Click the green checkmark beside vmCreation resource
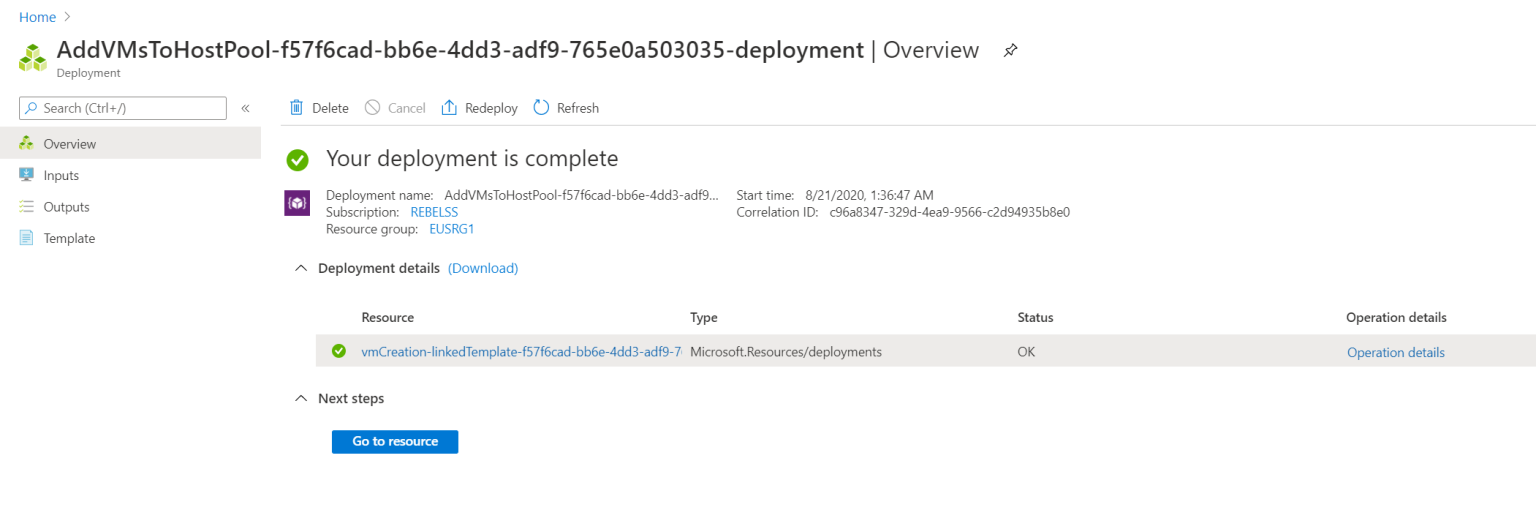Image resolution: width=1536 pixels, height=521 pixels. point(339,351)
